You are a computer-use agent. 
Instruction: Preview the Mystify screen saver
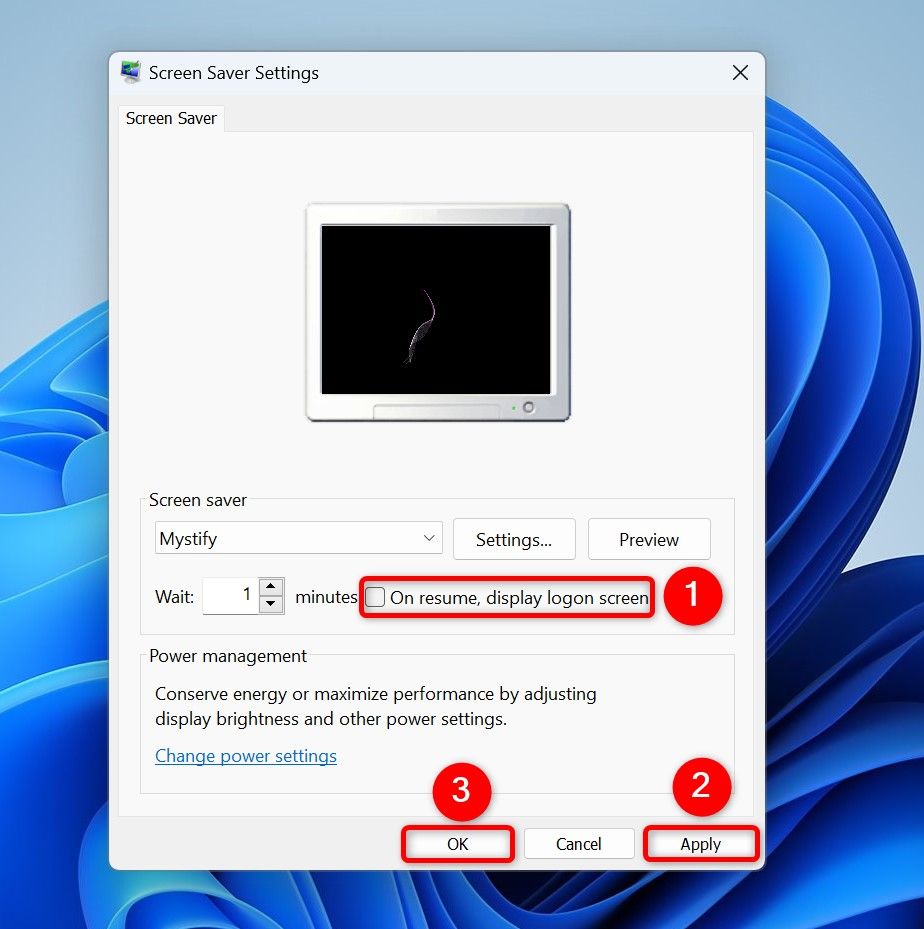point(648,538)
